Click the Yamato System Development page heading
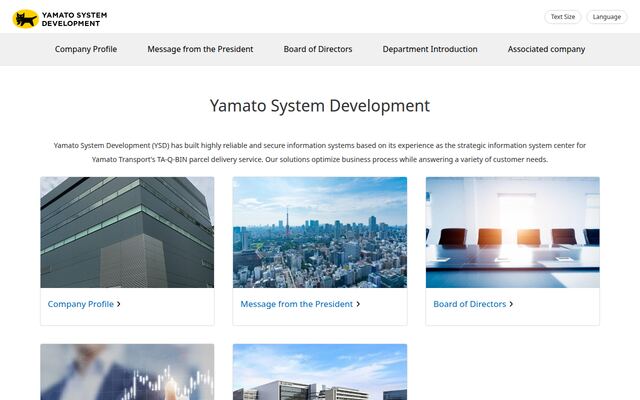 [320, 106]
